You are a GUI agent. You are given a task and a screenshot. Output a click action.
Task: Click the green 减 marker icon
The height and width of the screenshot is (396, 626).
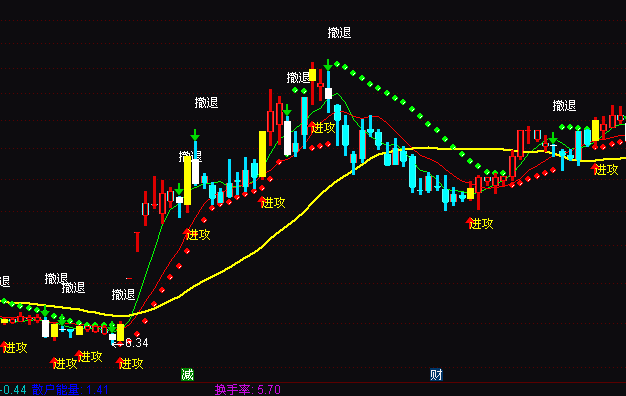coord(187,374)
